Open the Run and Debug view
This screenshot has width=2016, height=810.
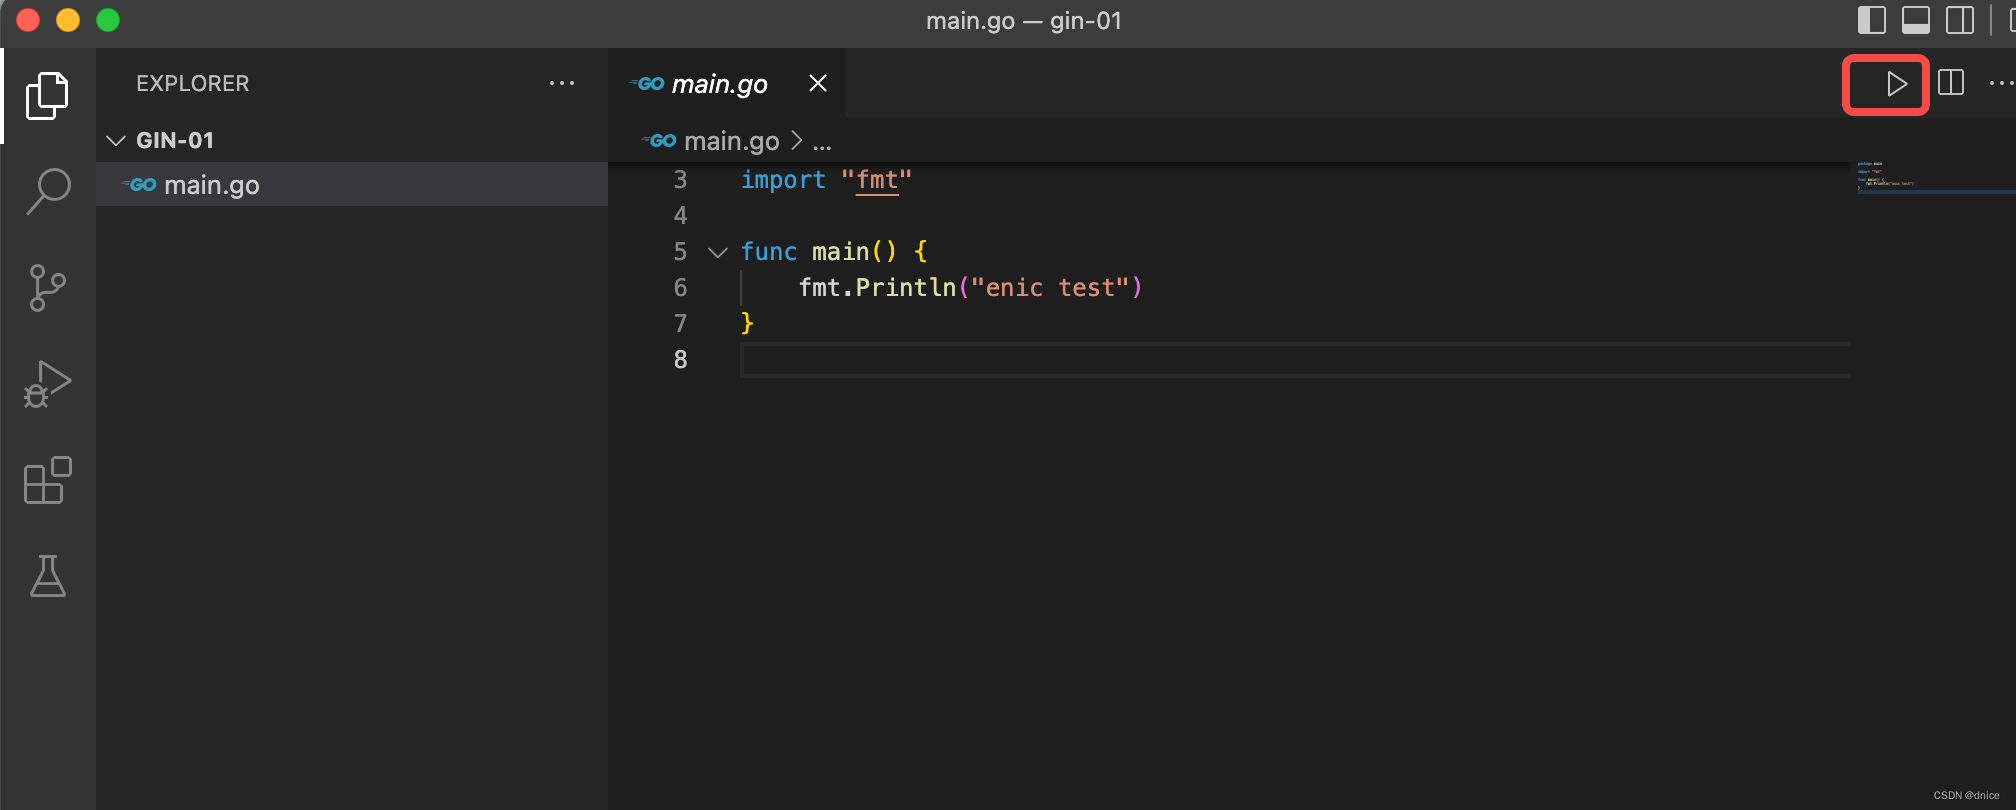click(47, 384)
